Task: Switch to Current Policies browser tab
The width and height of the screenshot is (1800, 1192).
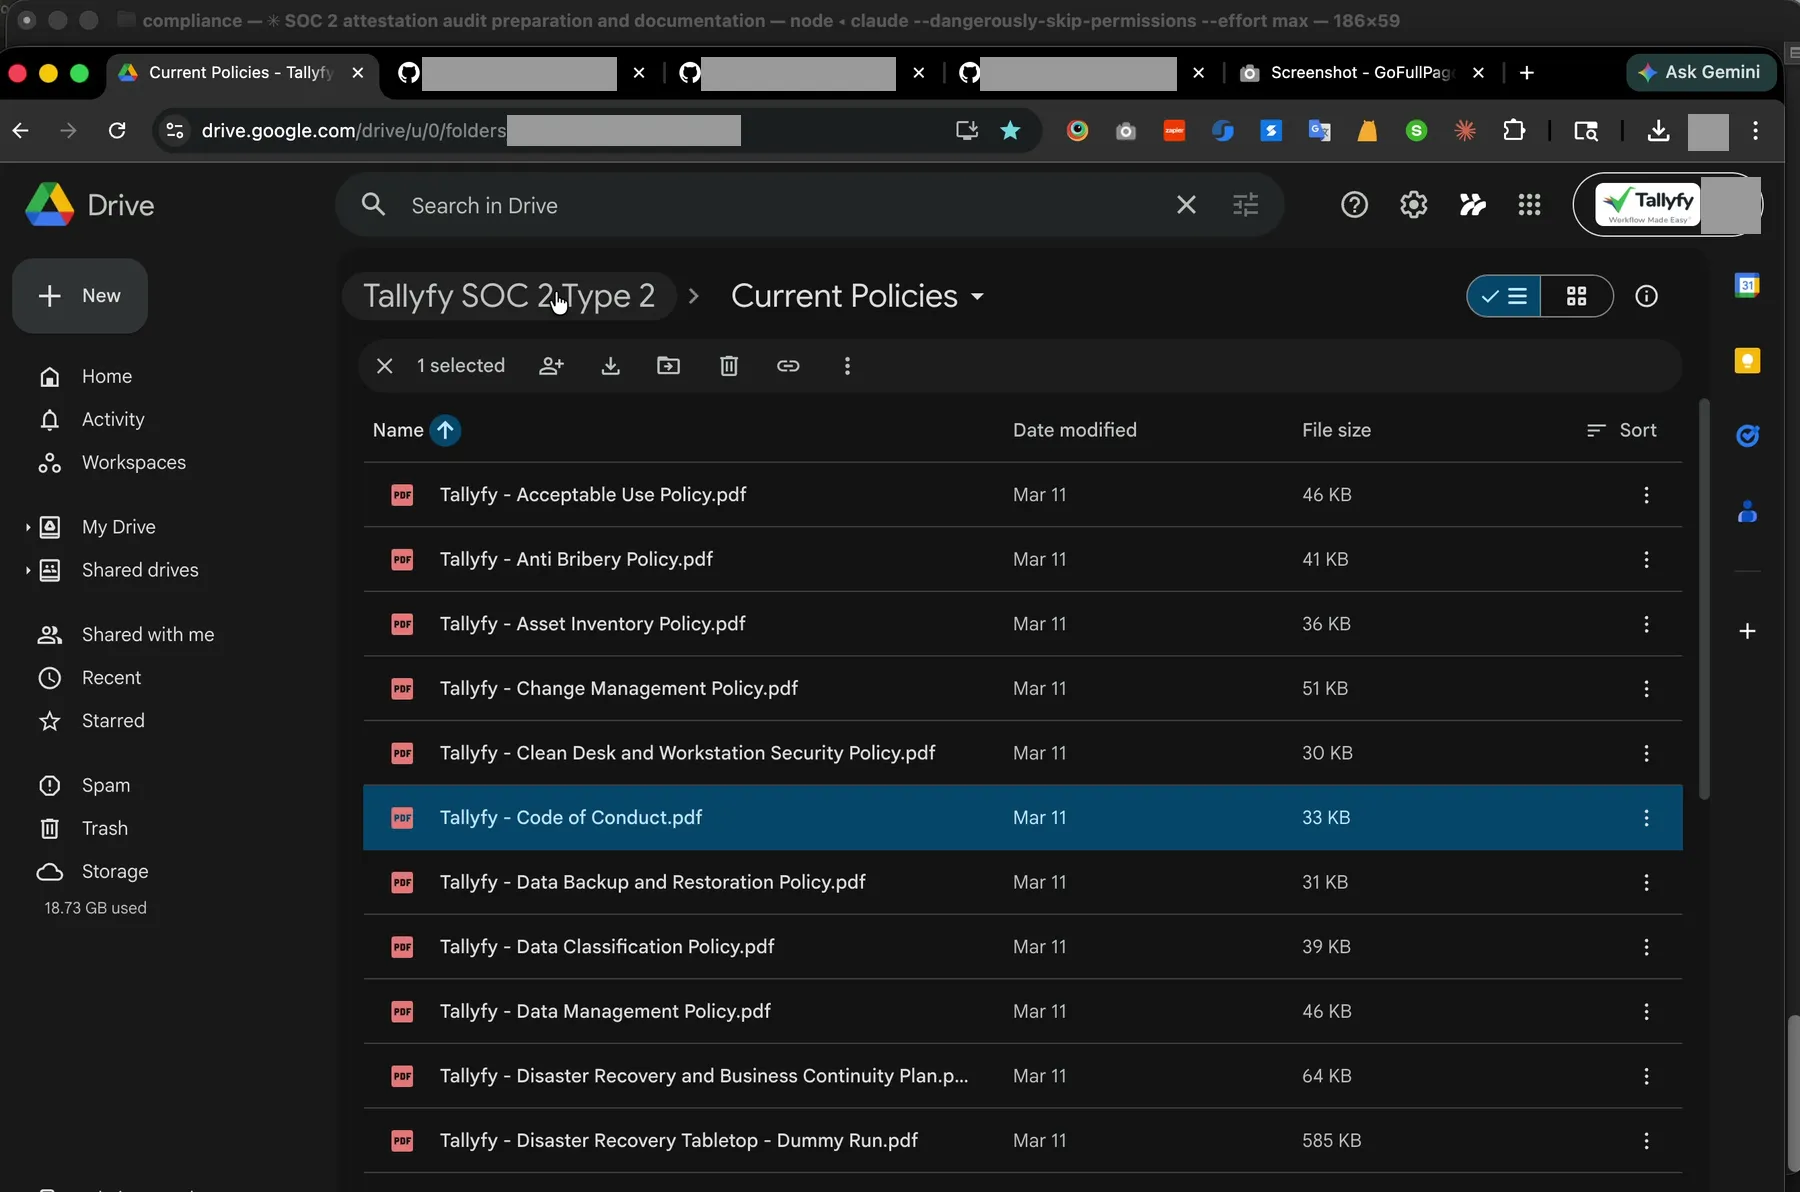Action: click(240, 73)
